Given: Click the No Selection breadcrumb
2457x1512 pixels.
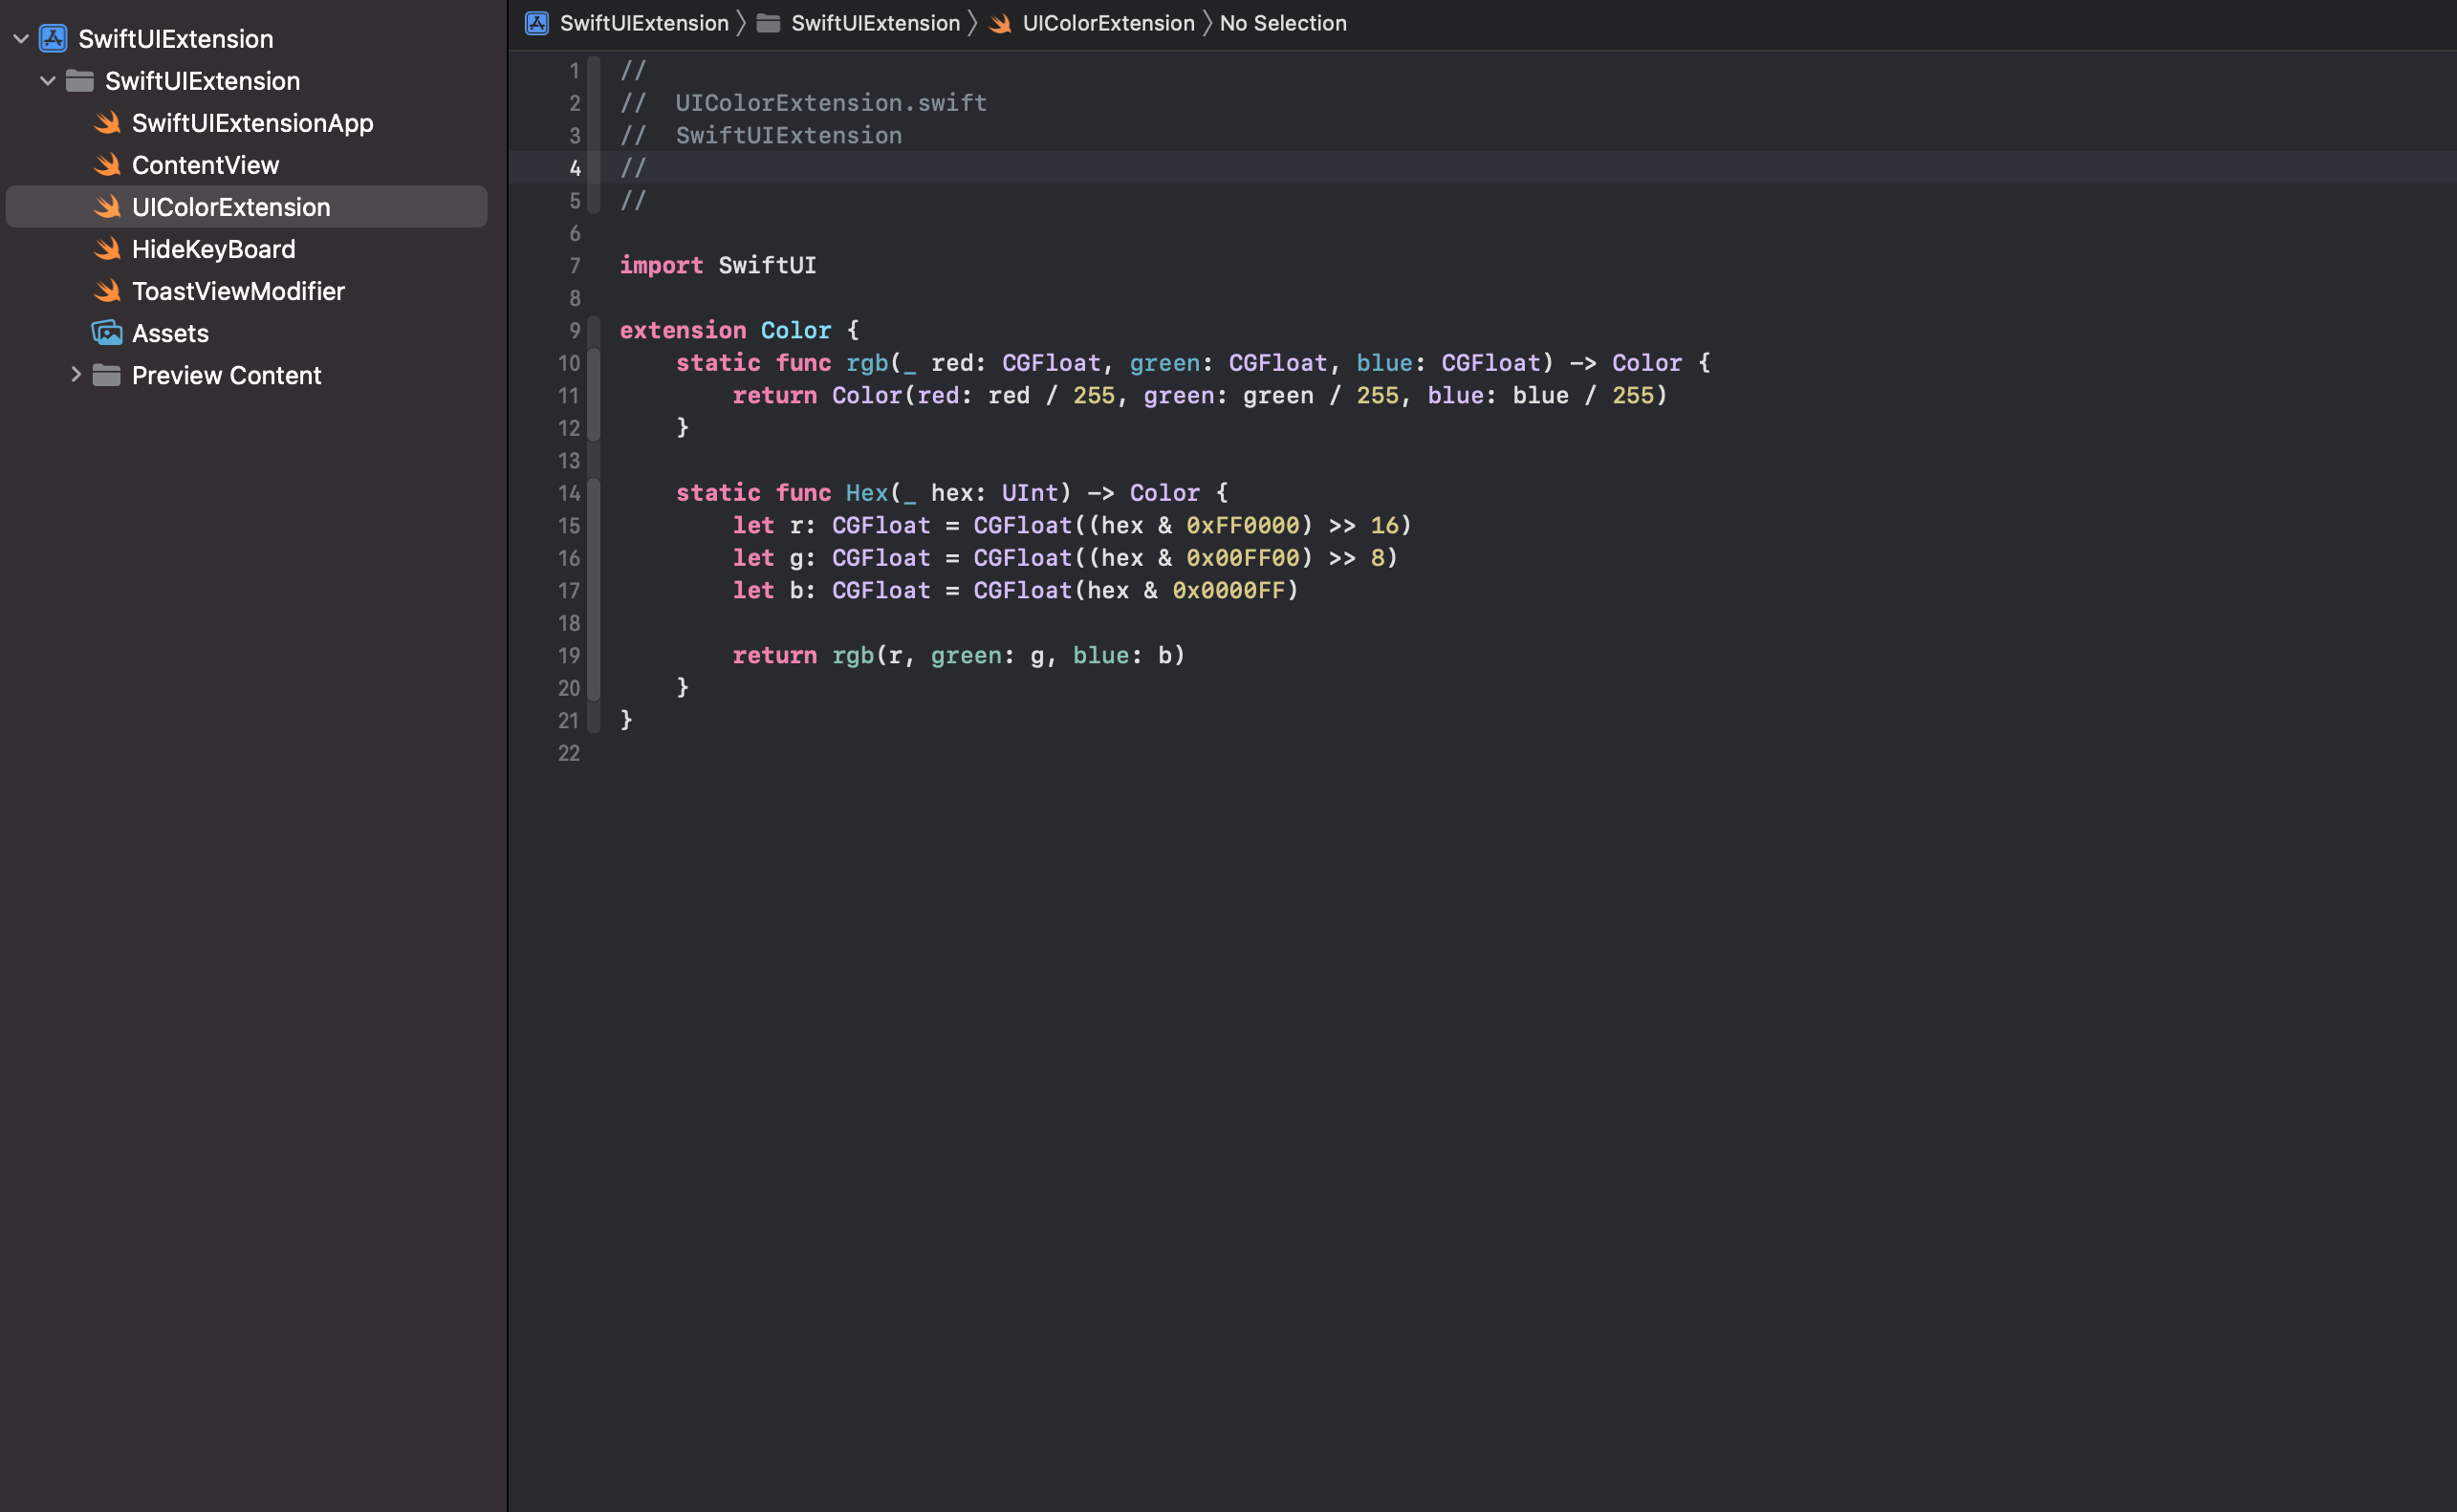Looking at the screenshot, I should [x=1282, y=23].
